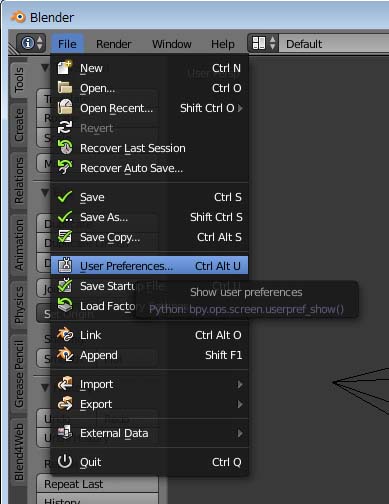Click the Recover Last Session clock icon
Screen dimensions: 389x504
[65, 147]
